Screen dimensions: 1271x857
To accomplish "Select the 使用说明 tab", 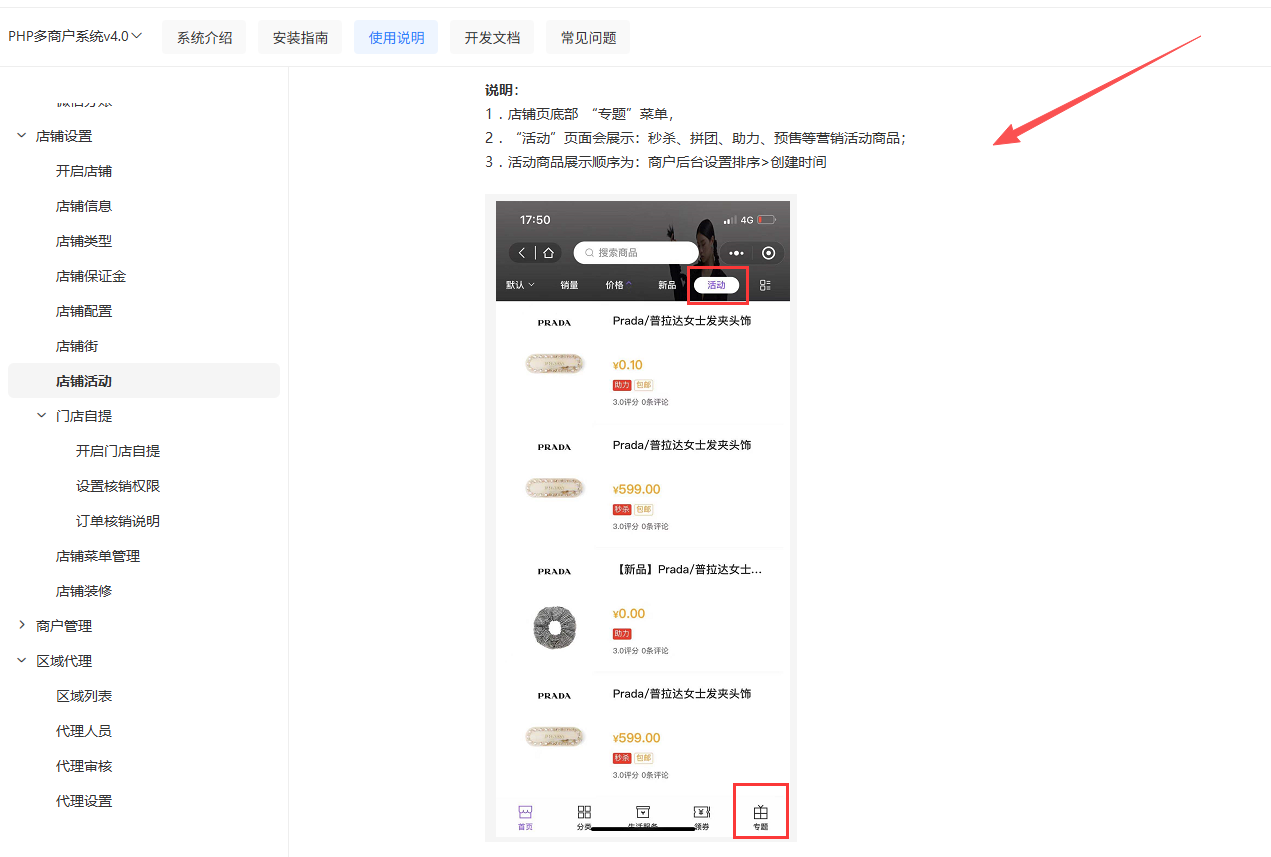I will 396,37.
